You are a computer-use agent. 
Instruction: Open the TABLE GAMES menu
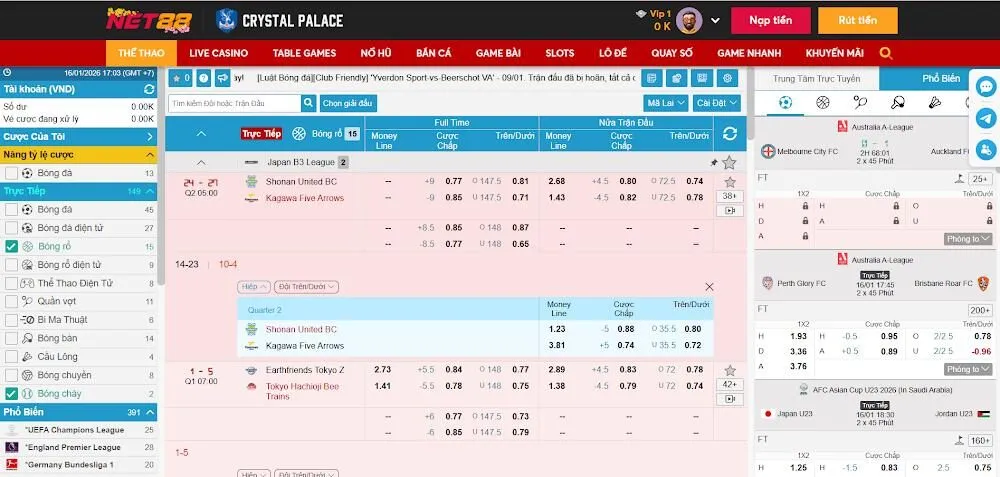pos(304,54)
